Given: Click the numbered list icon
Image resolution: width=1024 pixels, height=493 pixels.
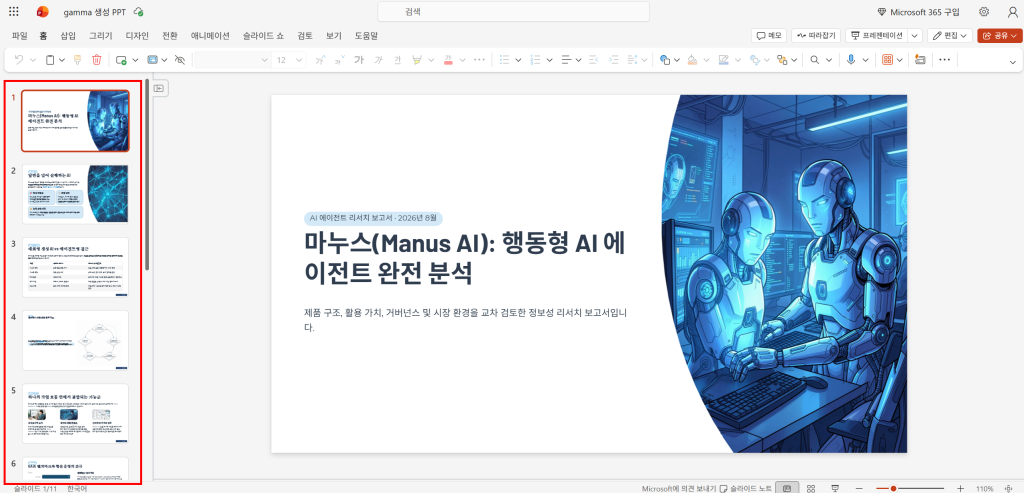Looking at the screenshot, I should [536, 59].
